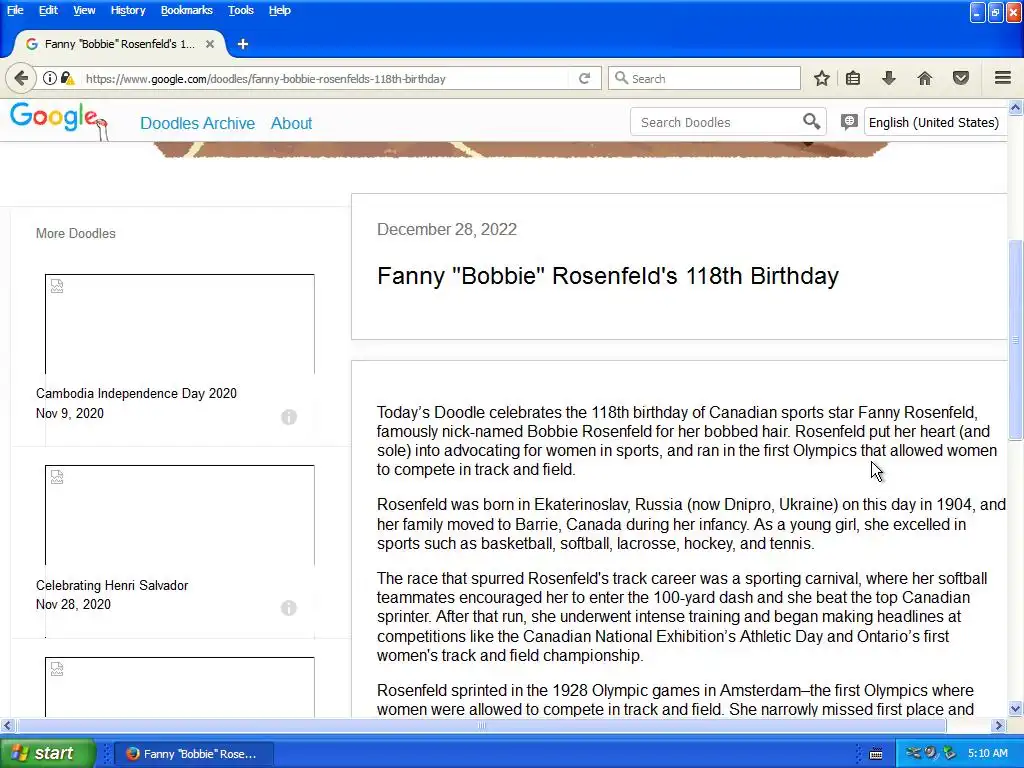Click the Firefox taskbar button
The height and width of the screenshot is (768, 1024).
point(193,754)
